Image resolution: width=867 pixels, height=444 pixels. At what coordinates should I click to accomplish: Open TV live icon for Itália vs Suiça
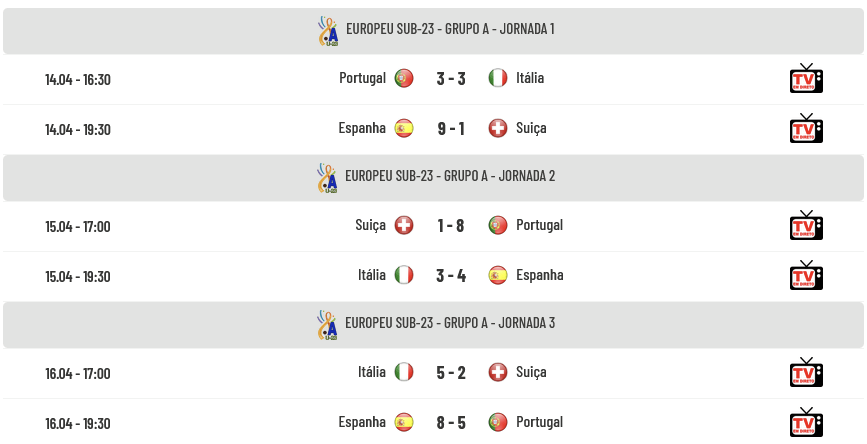(x=806, y=372)
